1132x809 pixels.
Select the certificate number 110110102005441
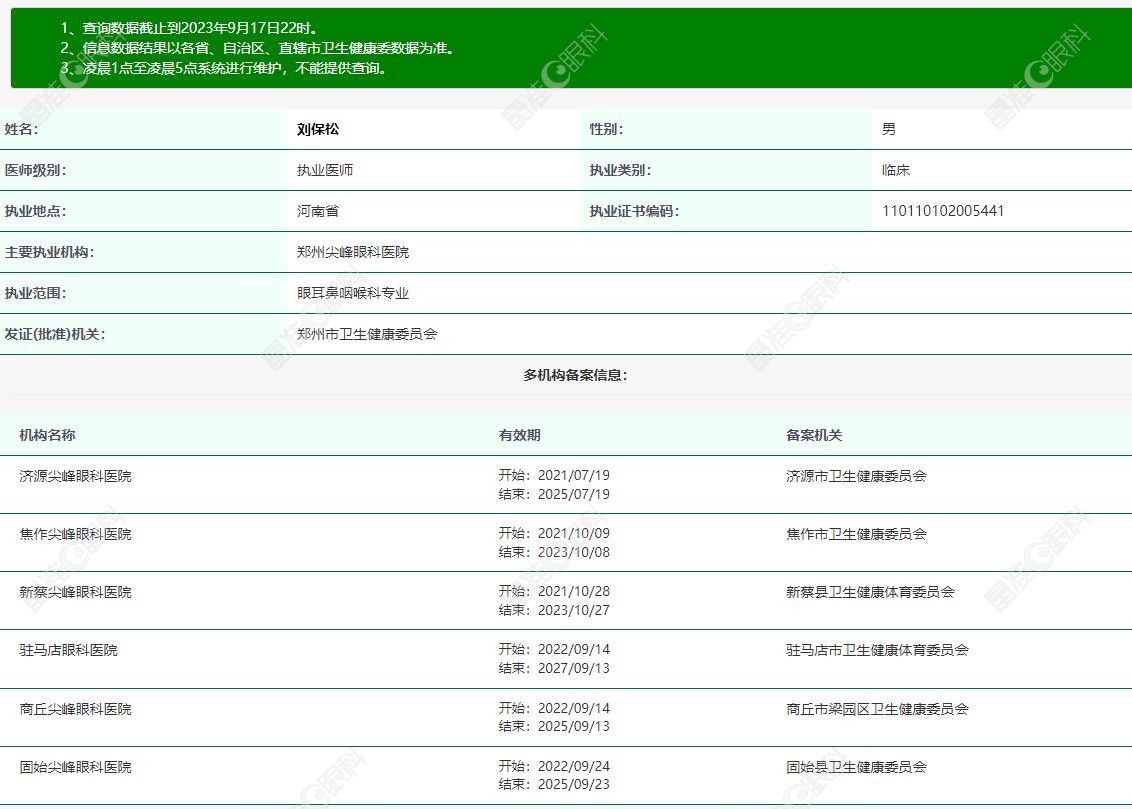[x=943, y=211]
